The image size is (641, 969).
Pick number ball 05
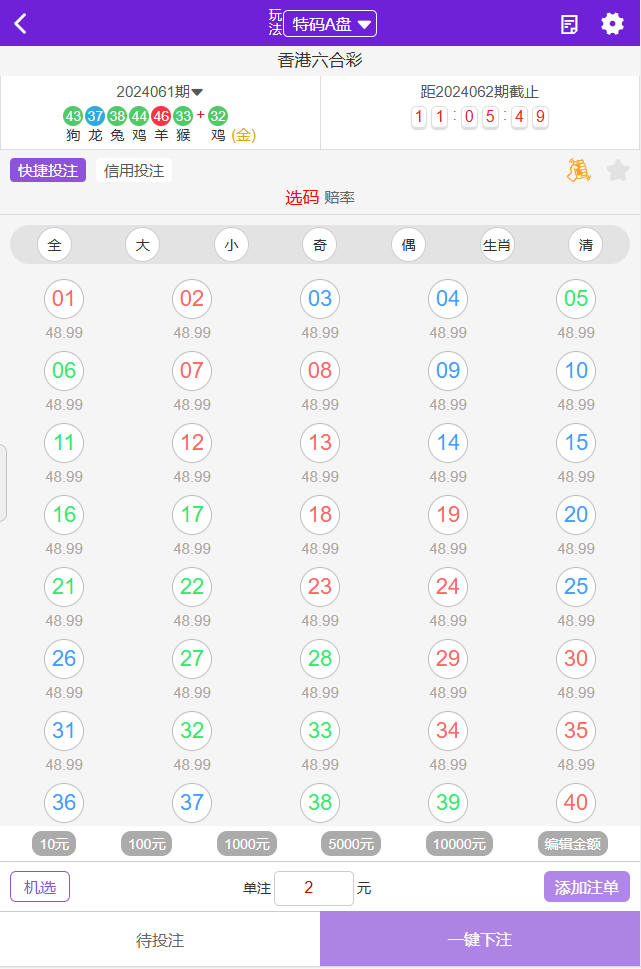(x=576, y=298)
